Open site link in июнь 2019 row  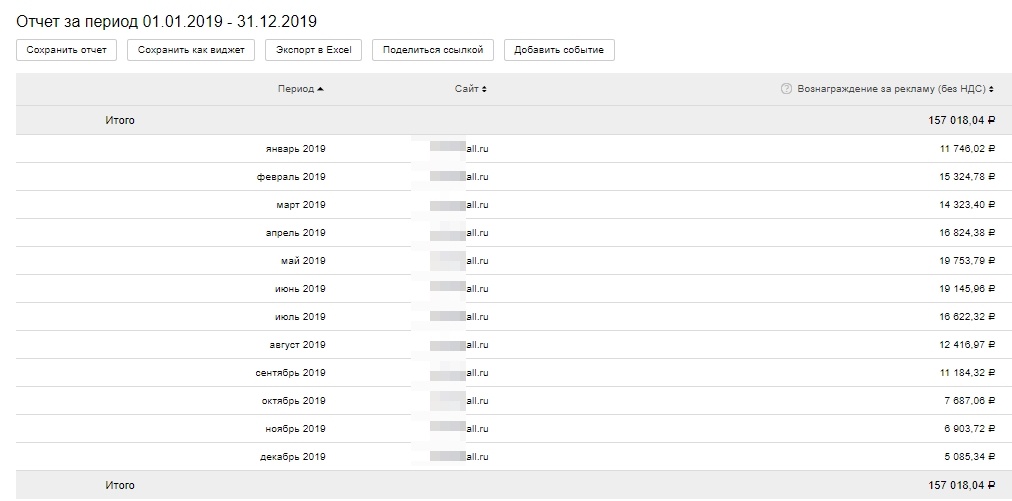tap(477, 289)
